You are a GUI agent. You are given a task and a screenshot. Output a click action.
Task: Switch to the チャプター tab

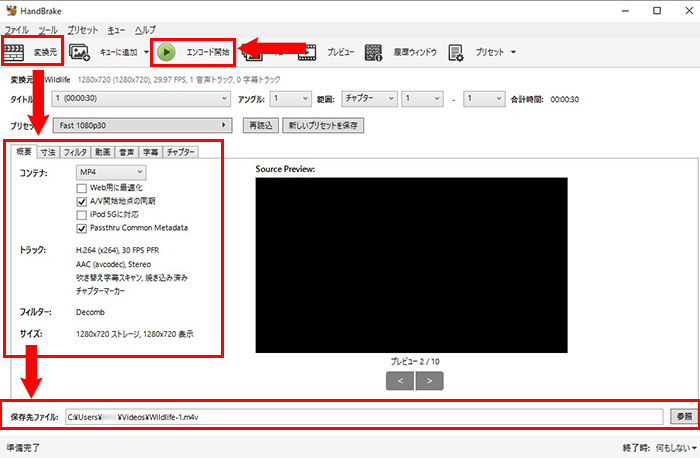(181, 153)
